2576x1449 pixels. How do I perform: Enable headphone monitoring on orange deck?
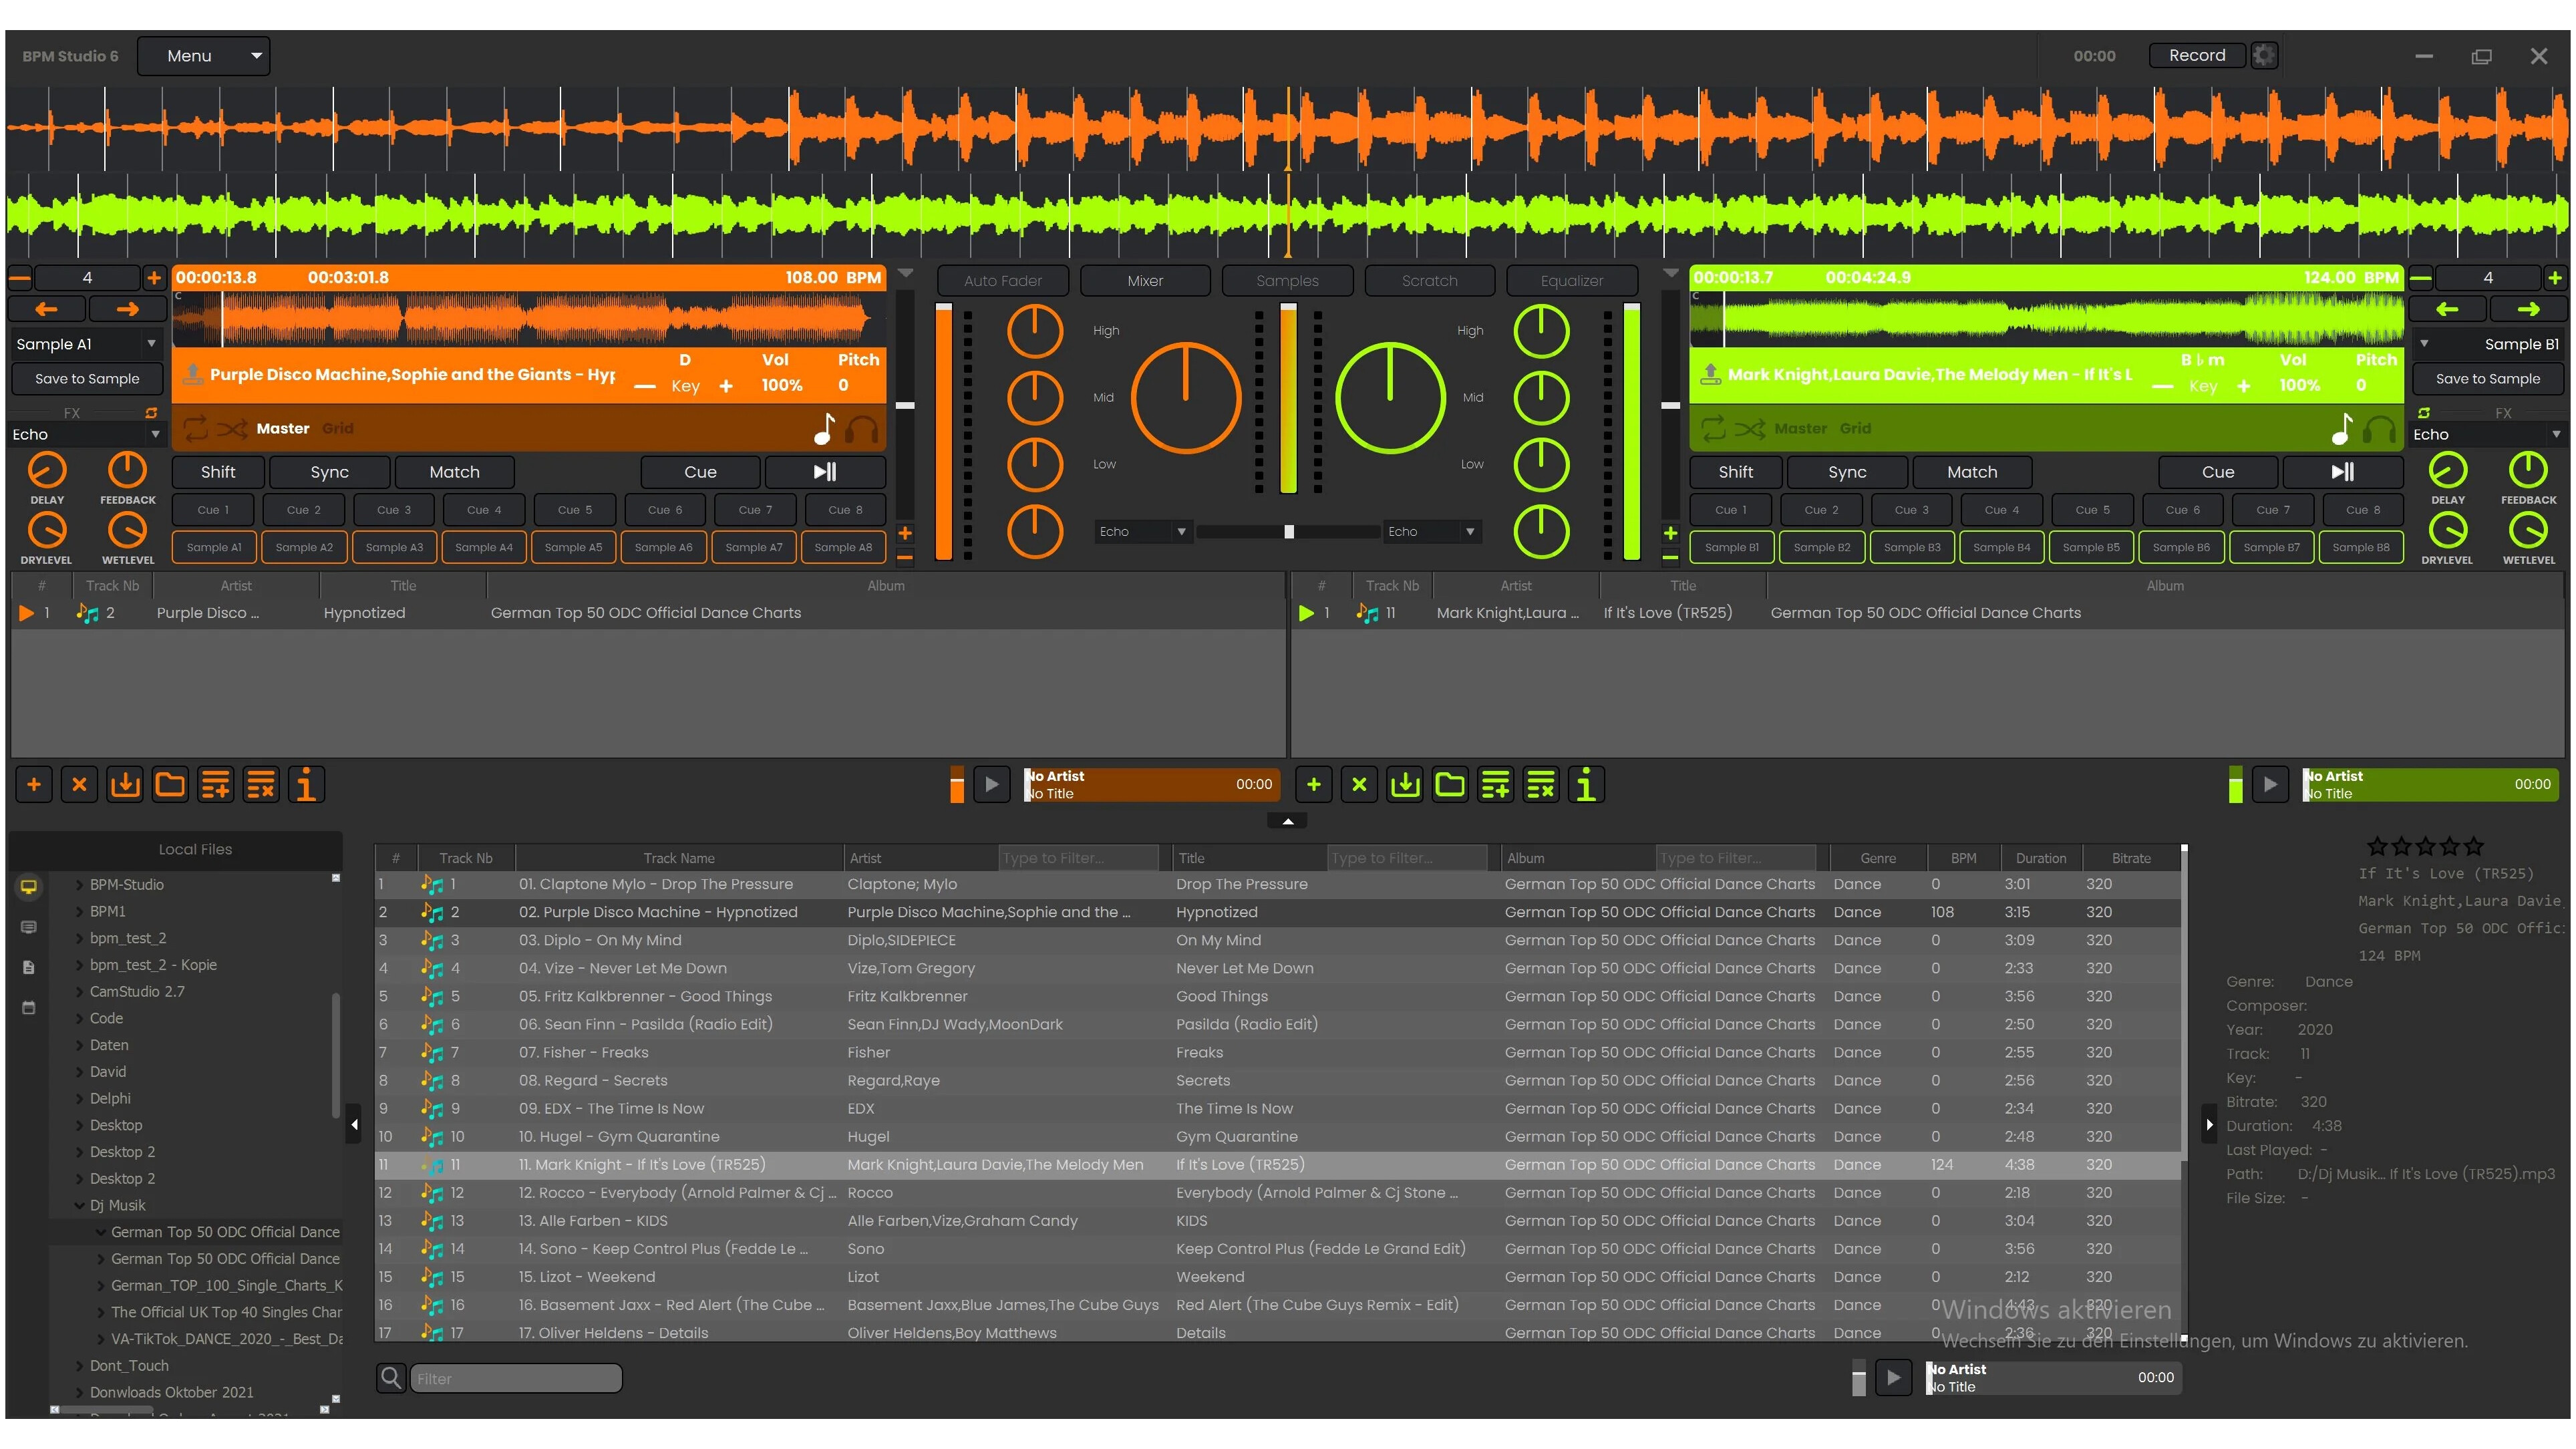click(x=861, y=429)
